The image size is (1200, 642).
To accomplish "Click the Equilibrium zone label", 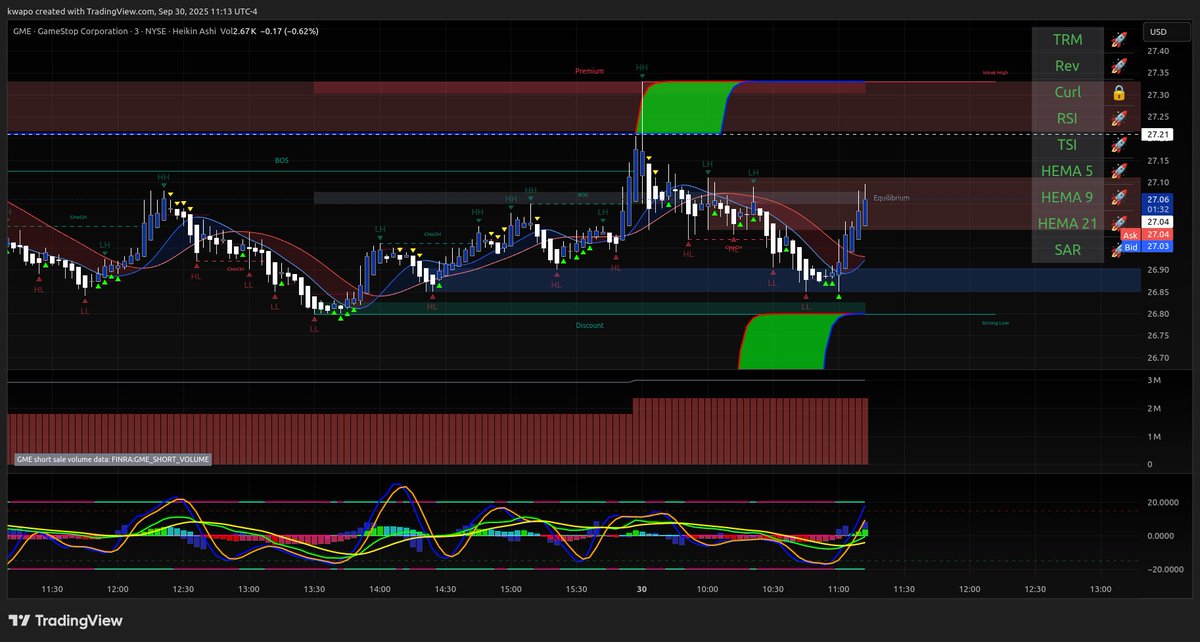I will [892, 198].
